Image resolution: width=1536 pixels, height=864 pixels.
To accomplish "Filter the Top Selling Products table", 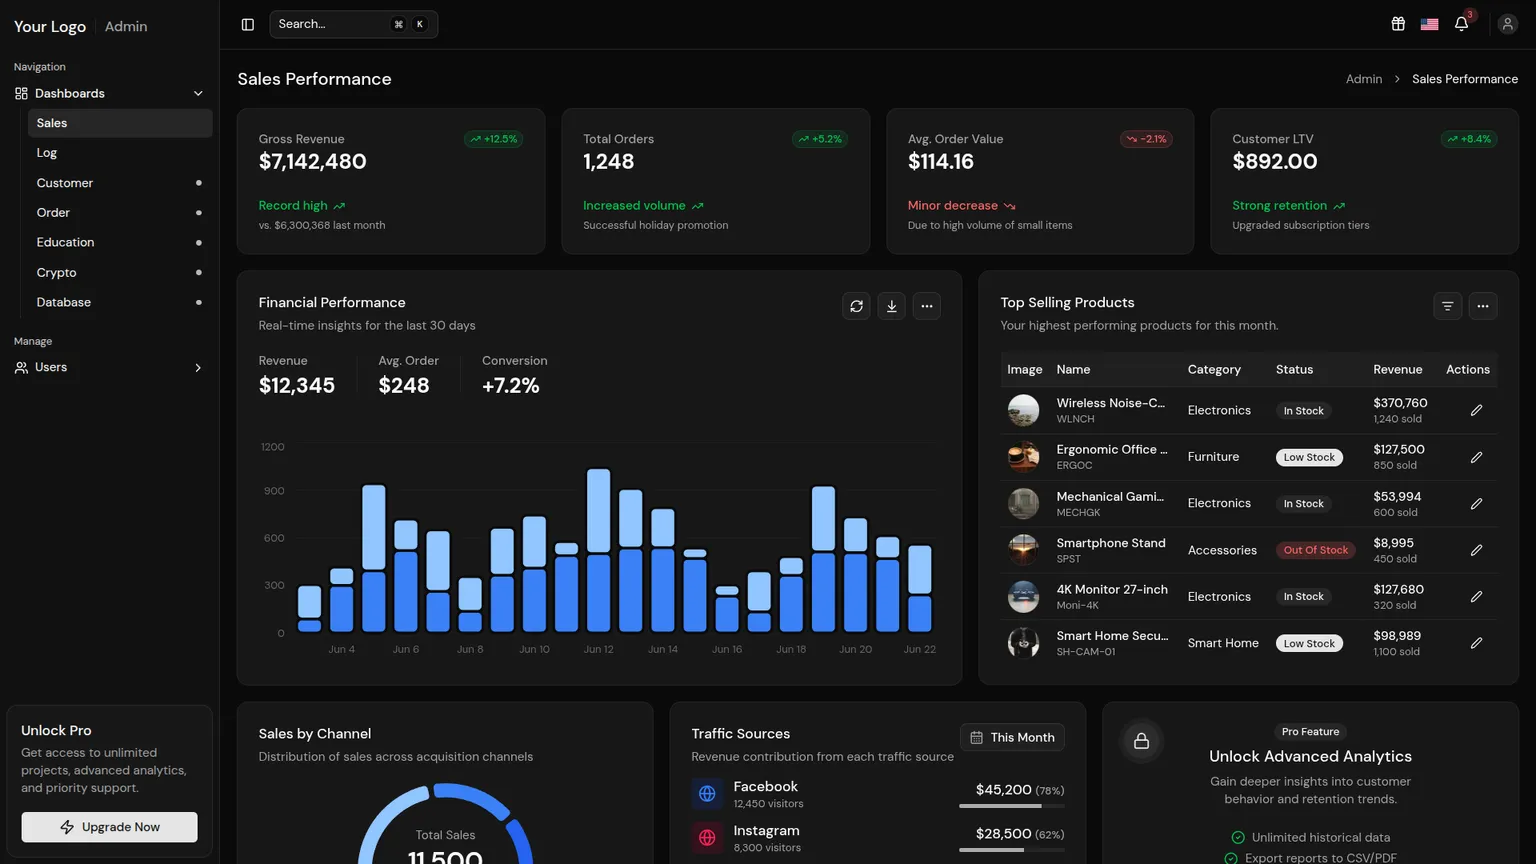I will [1447, 306].
